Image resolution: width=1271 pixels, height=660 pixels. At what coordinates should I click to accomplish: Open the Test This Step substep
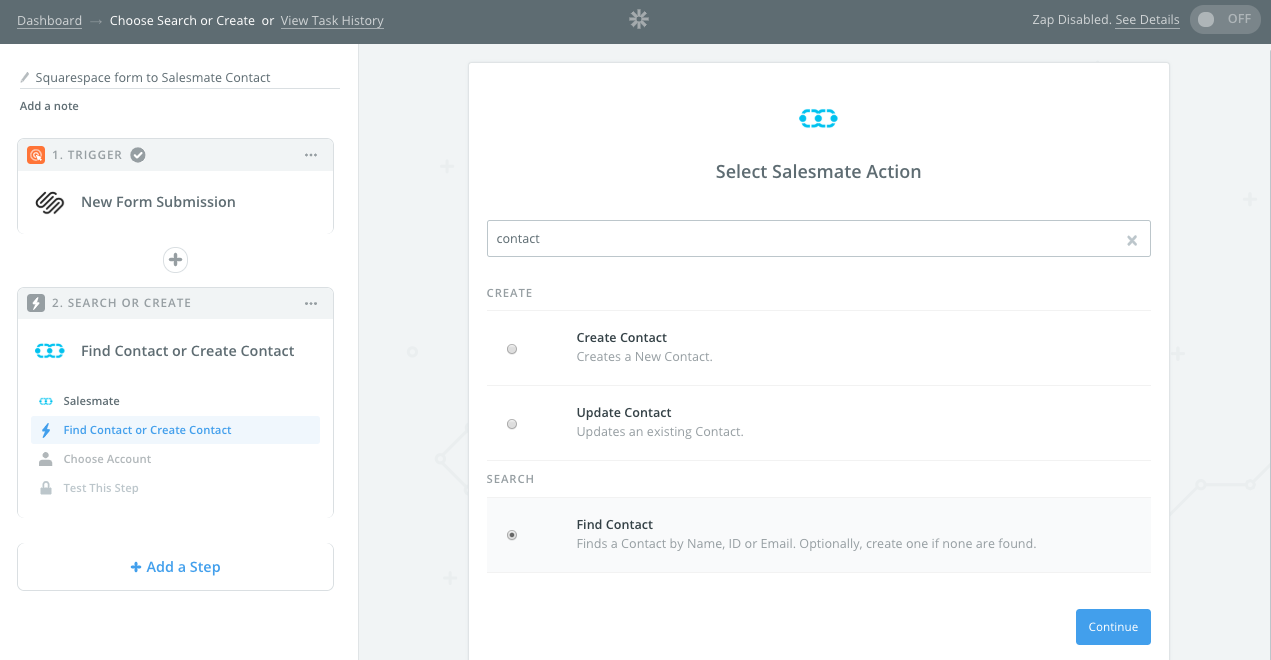point(175,488)
